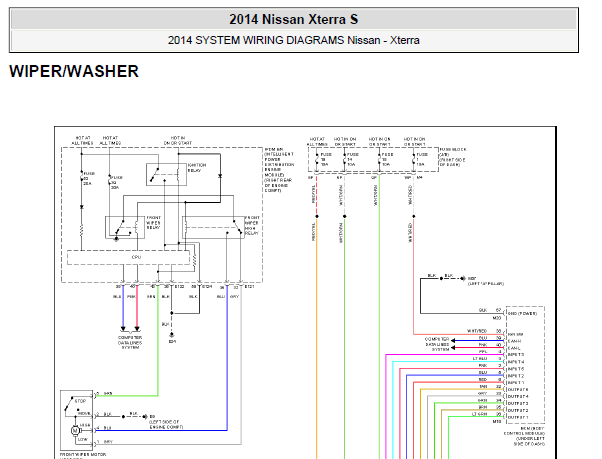Click the wiper motor M symbol
The height and width of the screenshot is (459, 602).
click(75, 431)
